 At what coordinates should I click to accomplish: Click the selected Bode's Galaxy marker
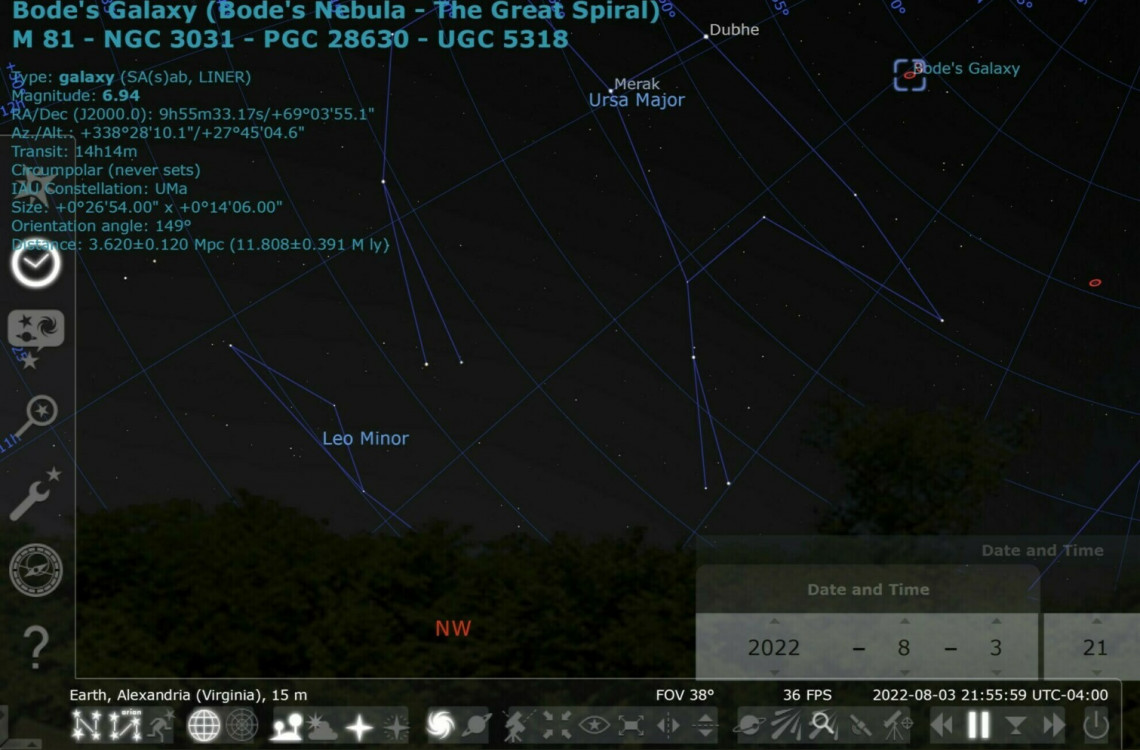[910, 75]
